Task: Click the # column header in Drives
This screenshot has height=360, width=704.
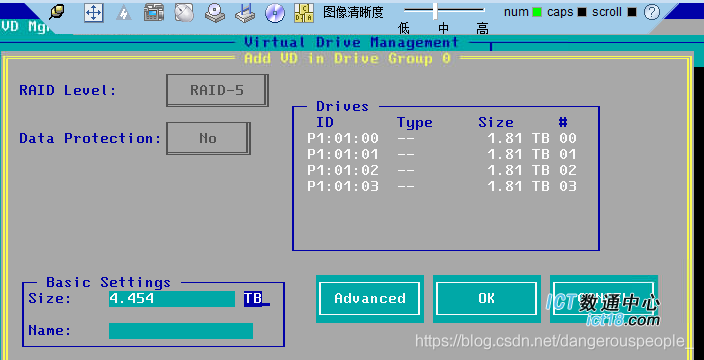Action: 563,122
